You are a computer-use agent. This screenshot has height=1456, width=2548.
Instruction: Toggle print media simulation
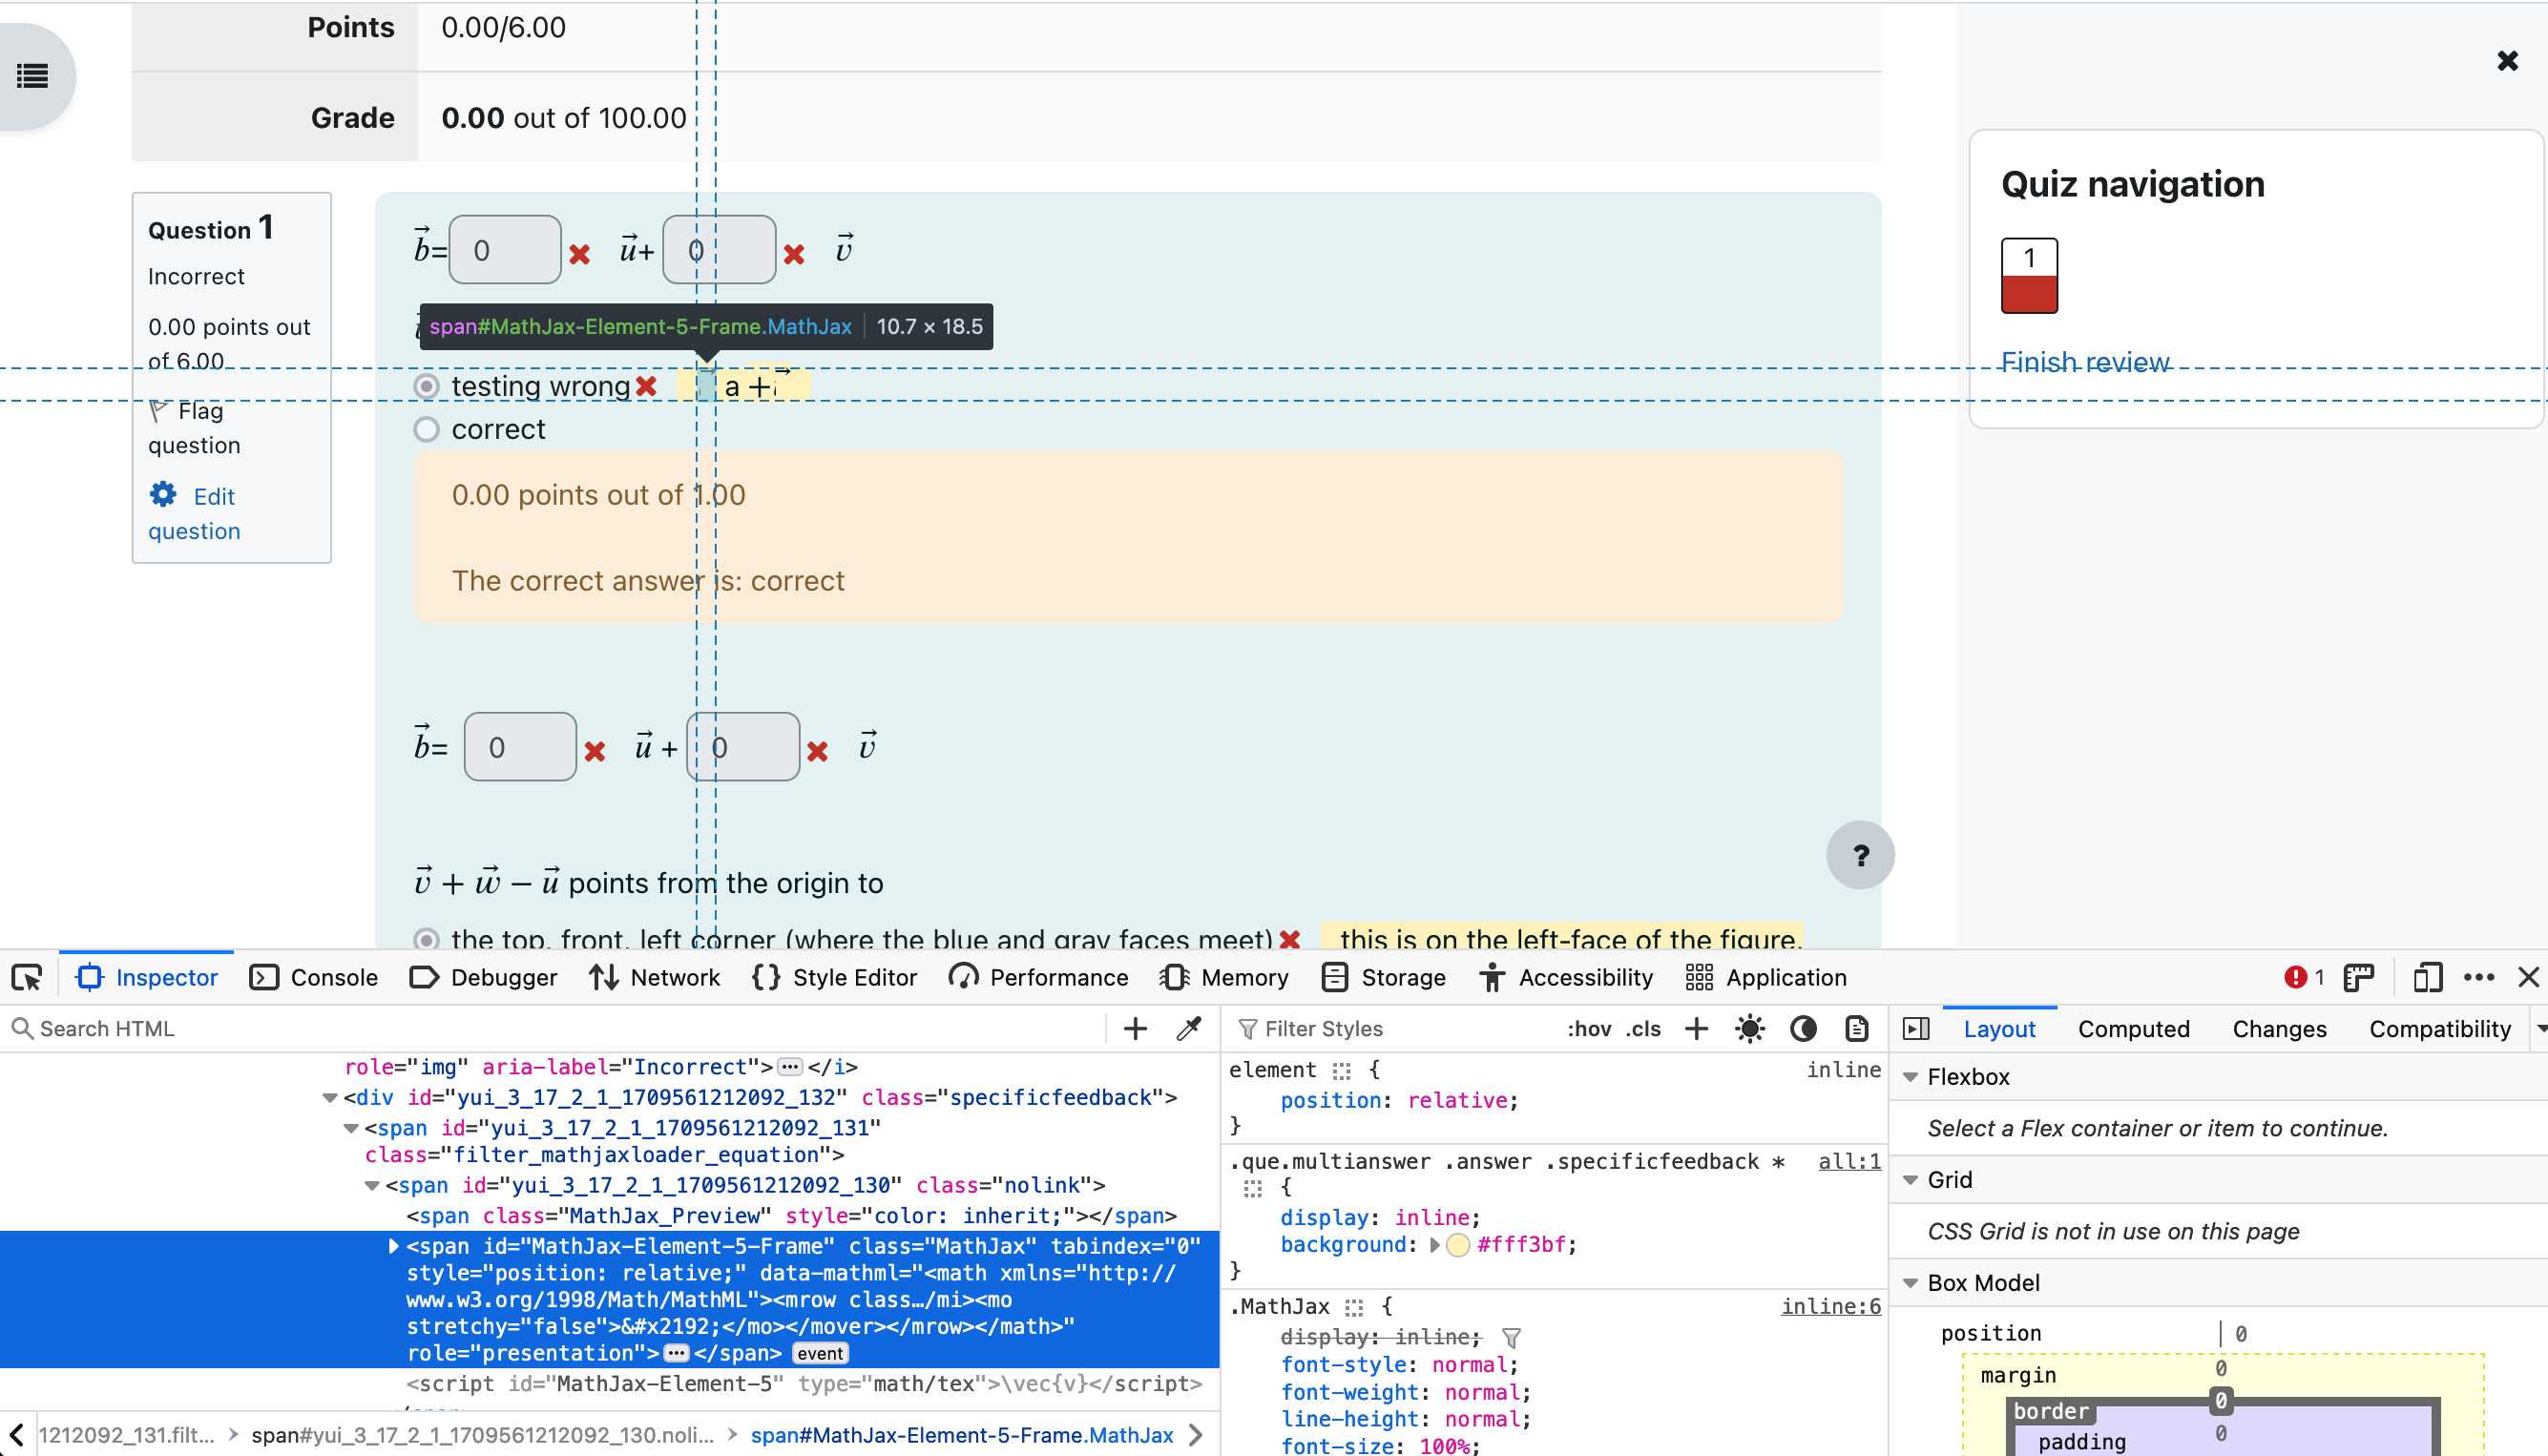click(x=1856, y=1028)
